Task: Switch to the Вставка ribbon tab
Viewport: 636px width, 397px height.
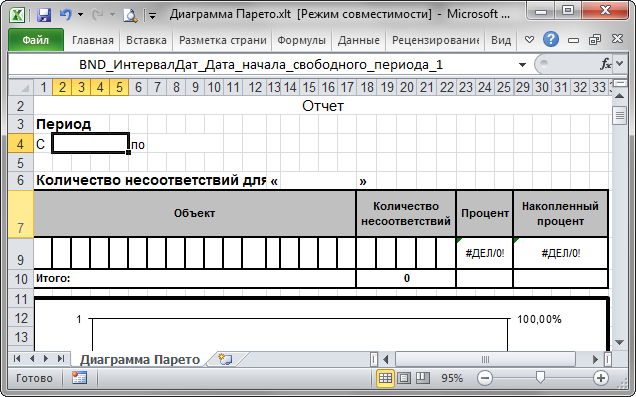Action: point(146,40)
